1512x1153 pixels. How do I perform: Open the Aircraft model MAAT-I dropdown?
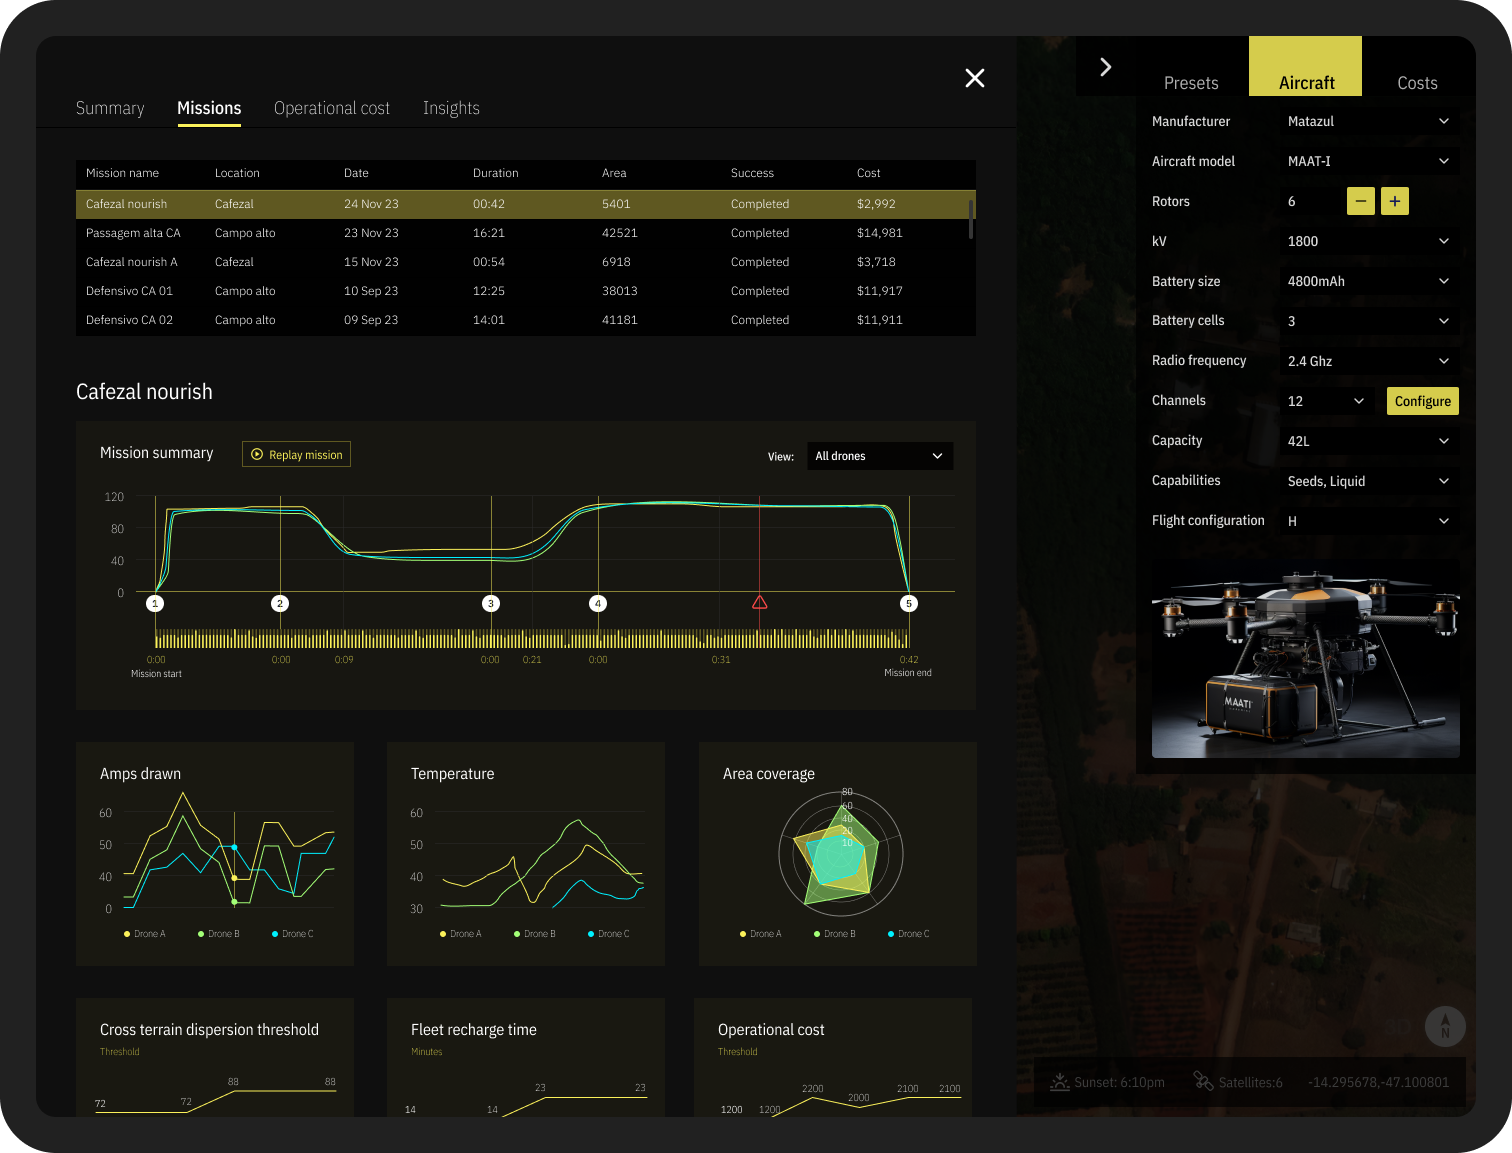(x=1369, y=161)
